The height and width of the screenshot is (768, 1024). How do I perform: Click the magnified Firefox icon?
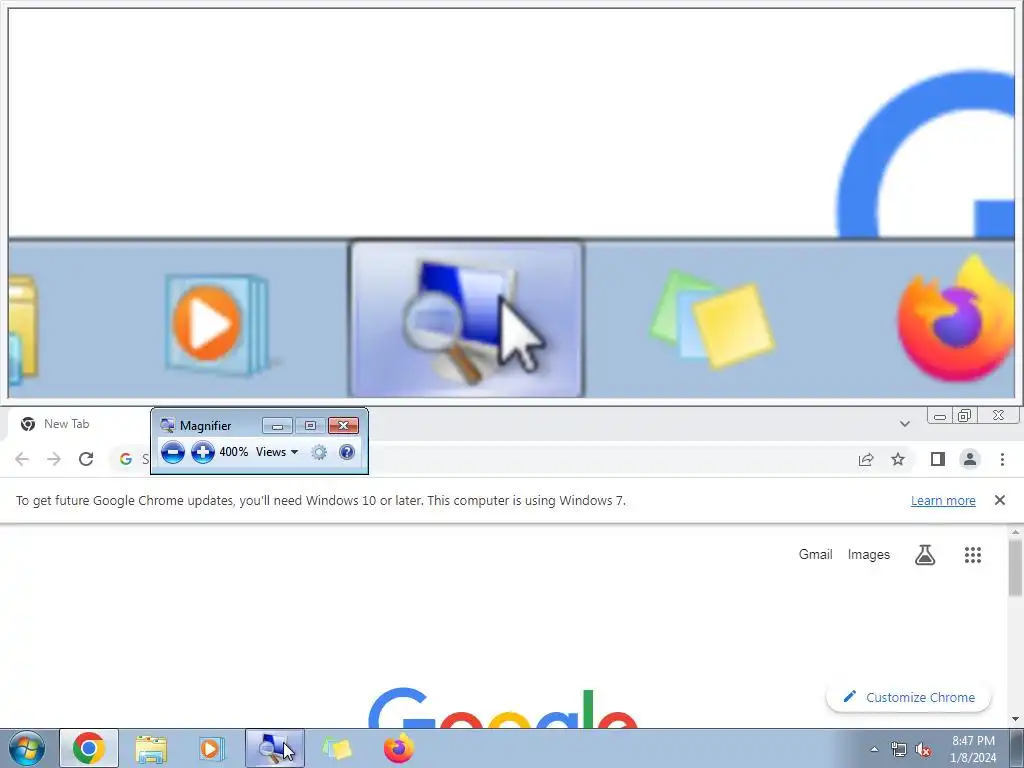[956, 318]
